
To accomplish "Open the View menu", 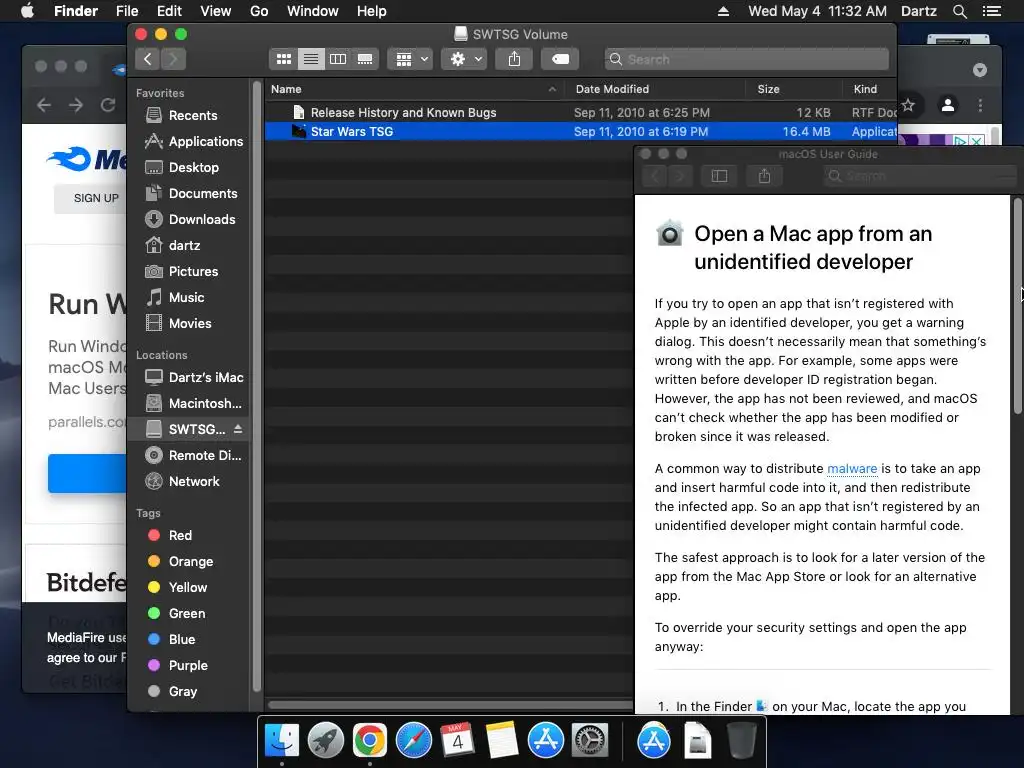I will coord(216,11).
